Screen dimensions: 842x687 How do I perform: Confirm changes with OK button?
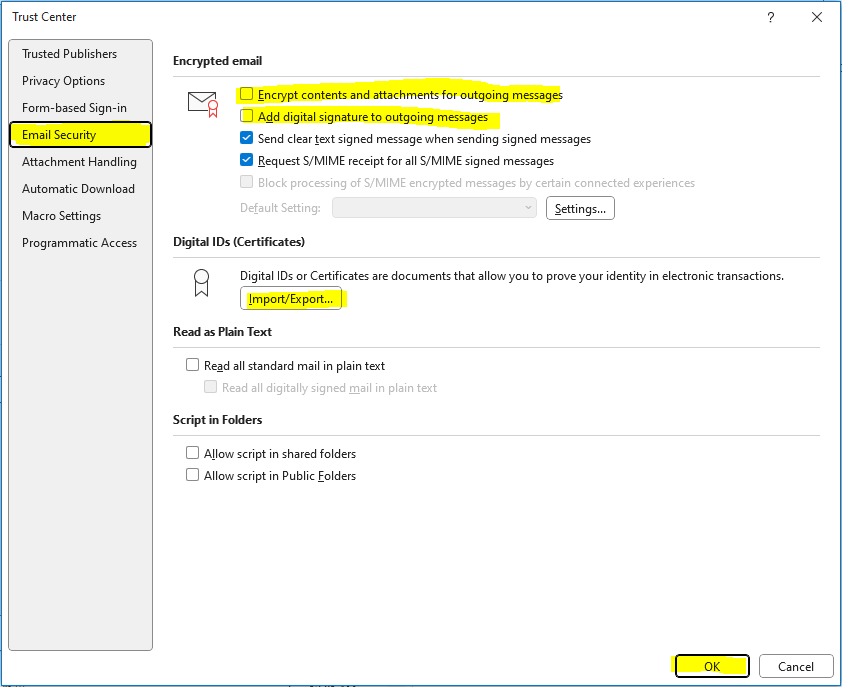(712, 667)
